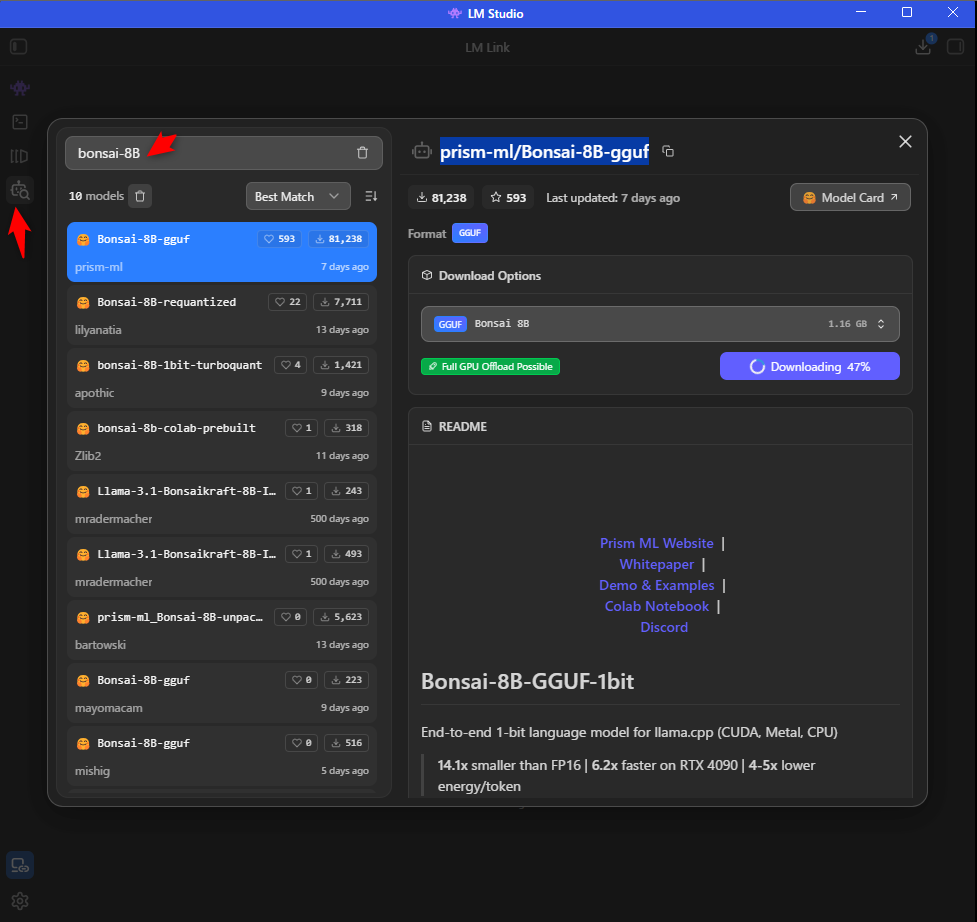Open the Settings gear icon

pos(20,901)
